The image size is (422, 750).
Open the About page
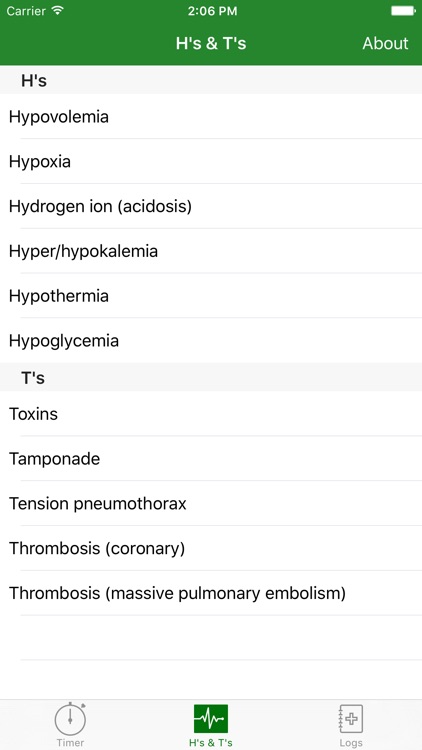[x=385, y=44]
